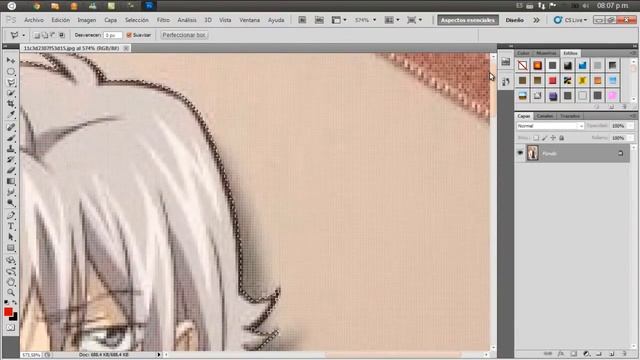Select the History Brush tool
The image size is (640, 360).
coord(11,160)
